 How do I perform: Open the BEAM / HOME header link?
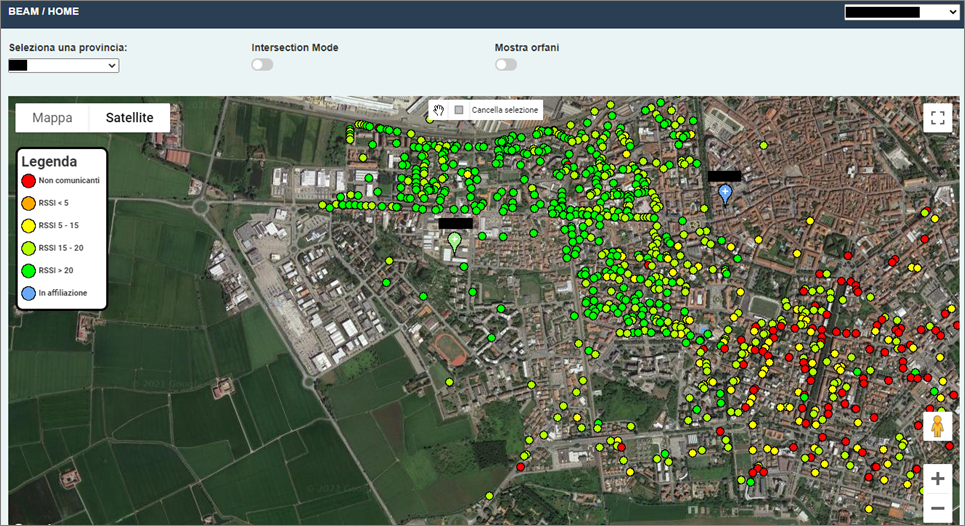pos(43,12)
